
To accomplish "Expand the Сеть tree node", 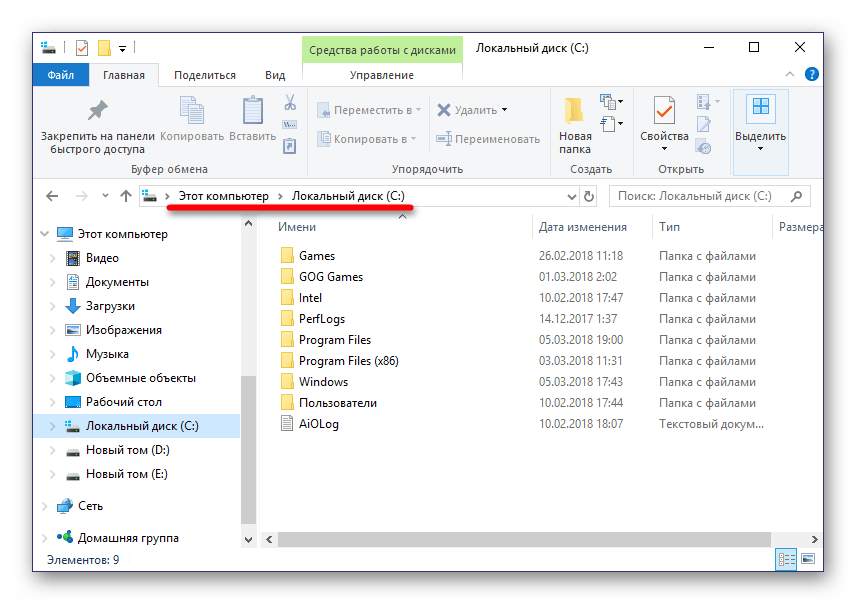I will pyautogui.click(x=45, y=506).
